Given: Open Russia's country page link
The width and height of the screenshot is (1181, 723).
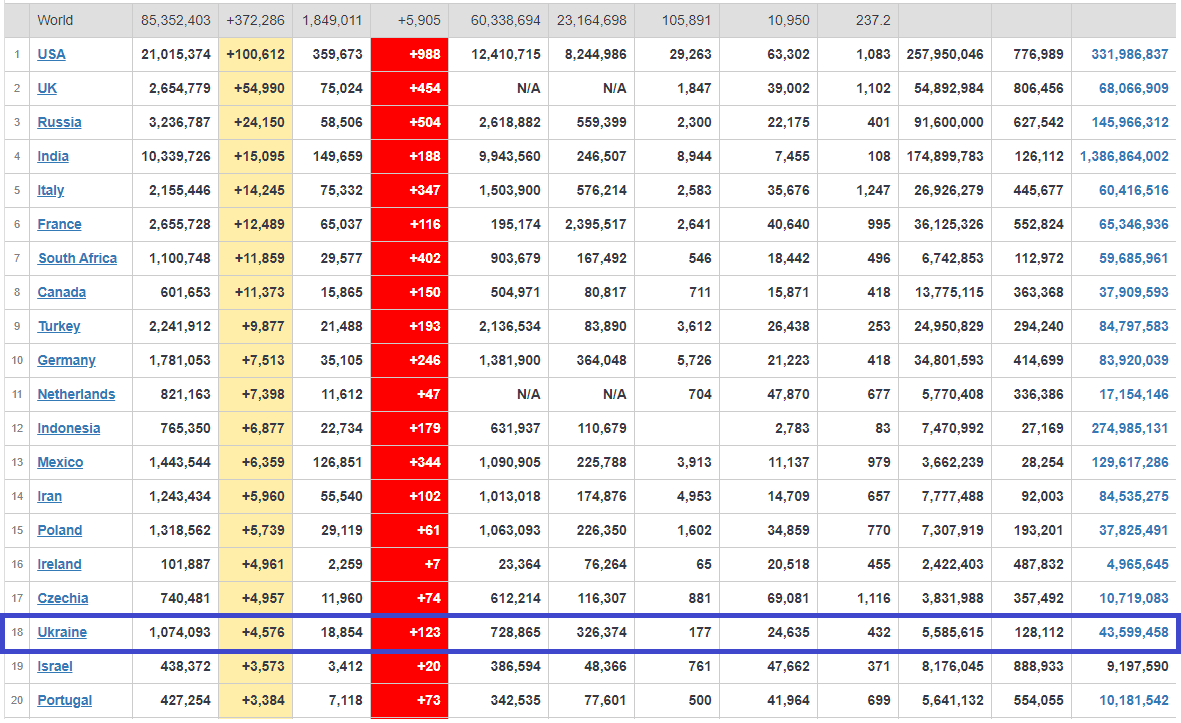Looking at the screenshot, I should point(59,122).
